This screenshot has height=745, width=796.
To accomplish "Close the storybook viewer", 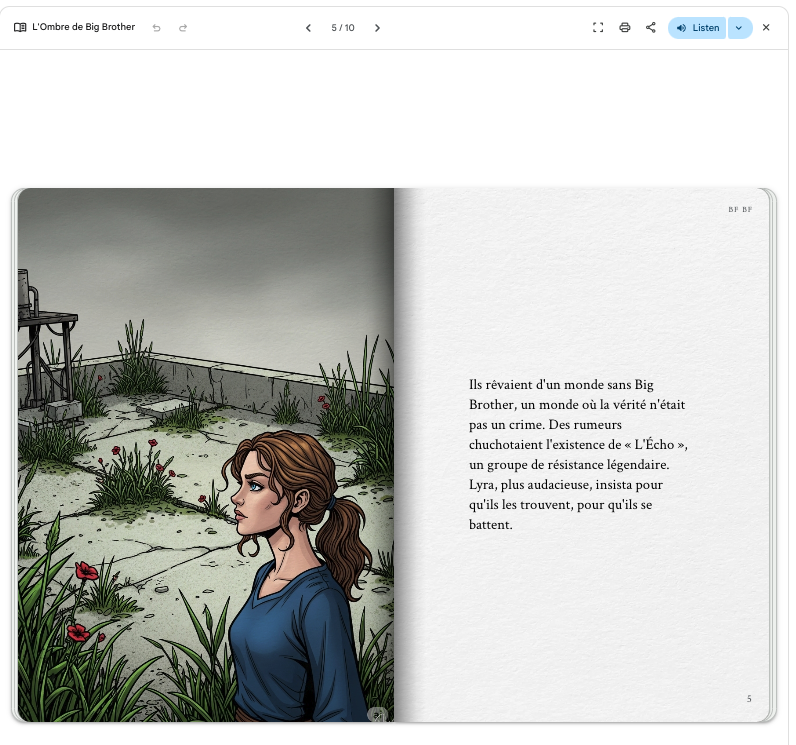I will tap(766, 28).
